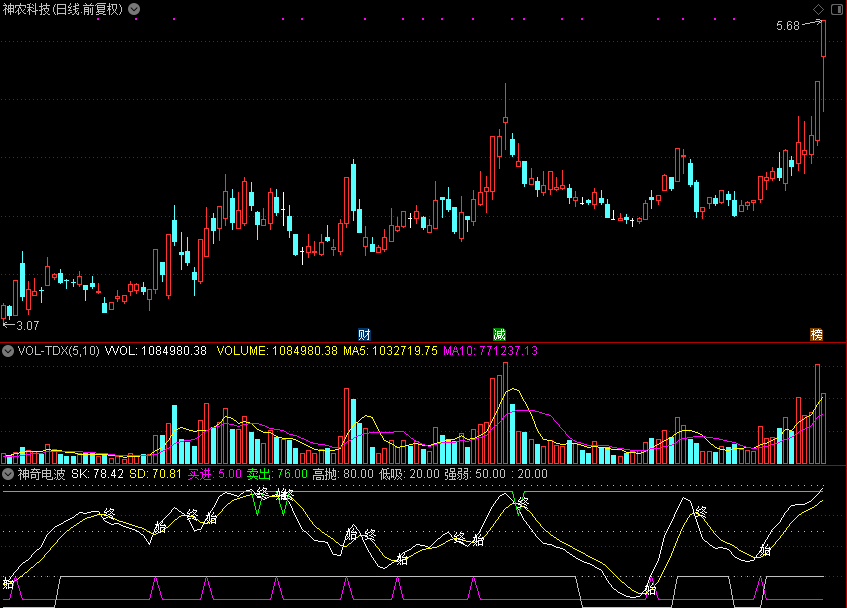Click the green 减 marker icon

click(x=499, y=333)
